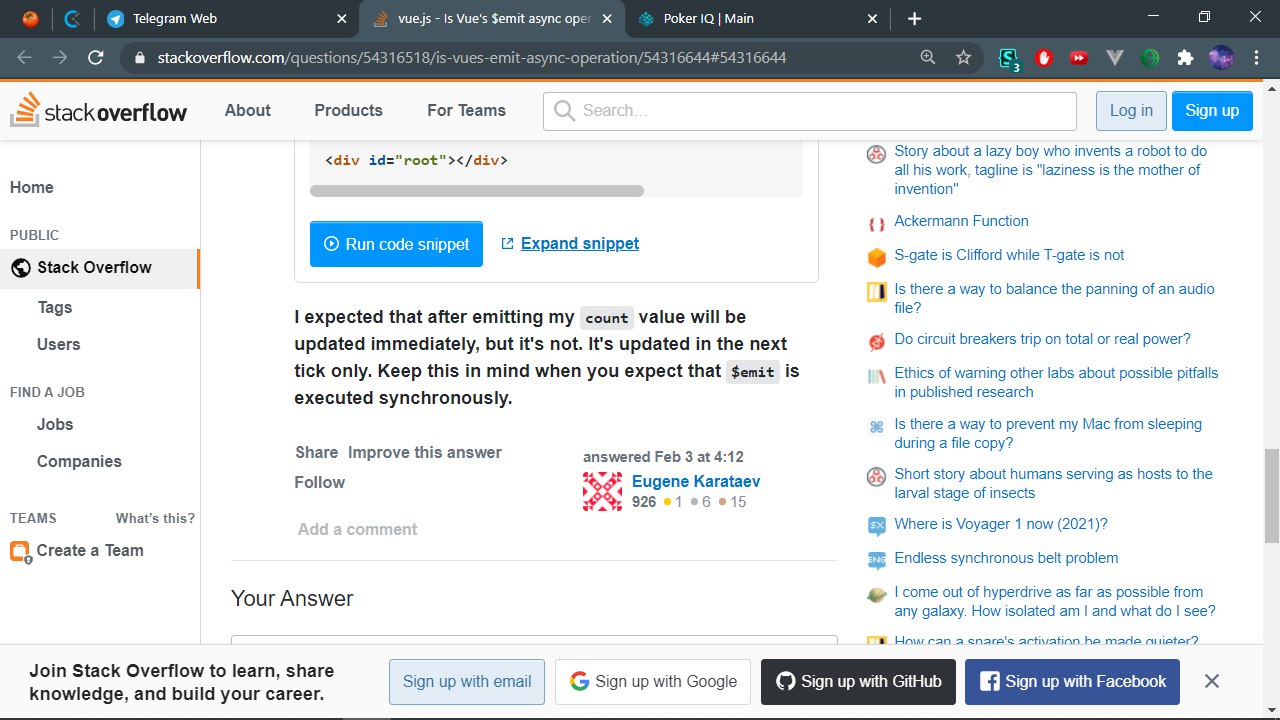Open Tags in left sidebar
Screen dimensions: 1280x720
pos(55,307)
